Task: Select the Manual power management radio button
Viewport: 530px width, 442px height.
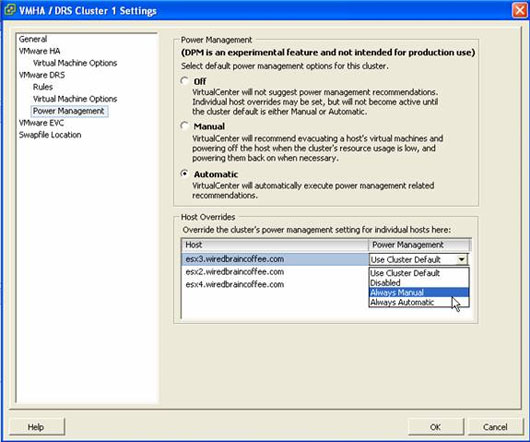Action: pos(184,126)
